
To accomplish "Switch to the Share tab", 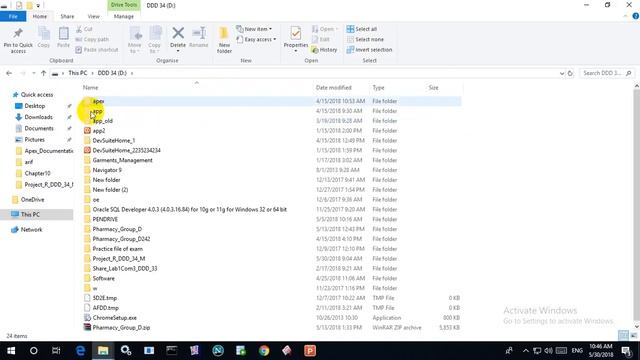I will pos(67,16).
